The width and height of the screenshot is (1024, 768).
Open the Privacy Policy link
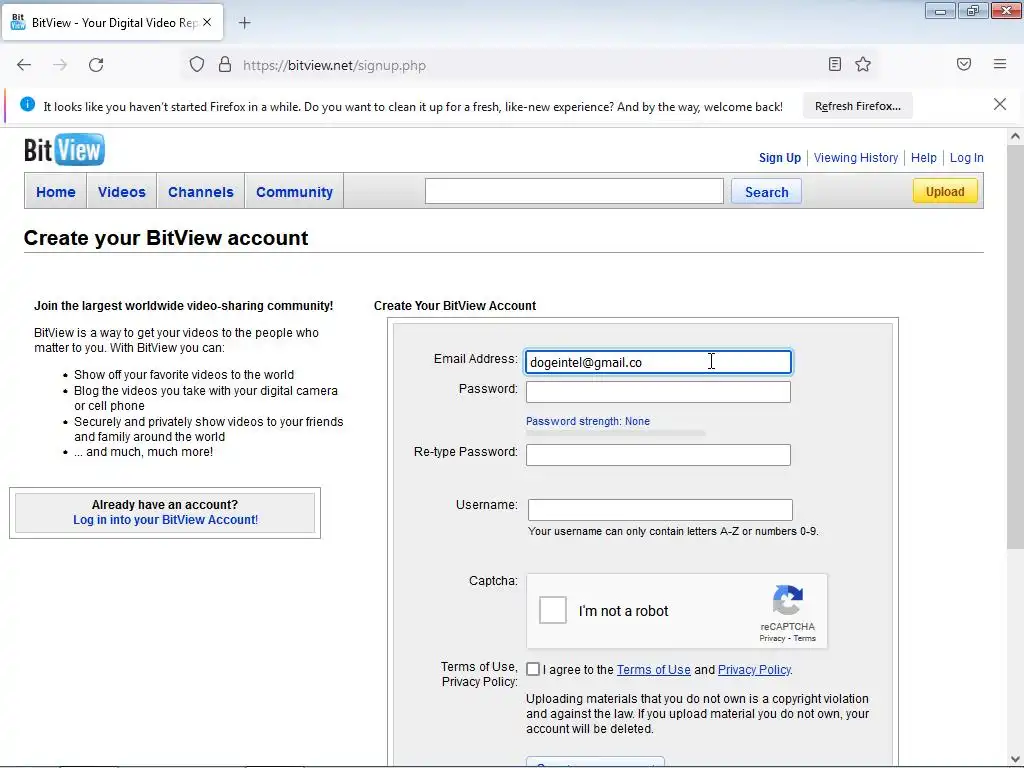pyautogui.click(x=754, y=669)
